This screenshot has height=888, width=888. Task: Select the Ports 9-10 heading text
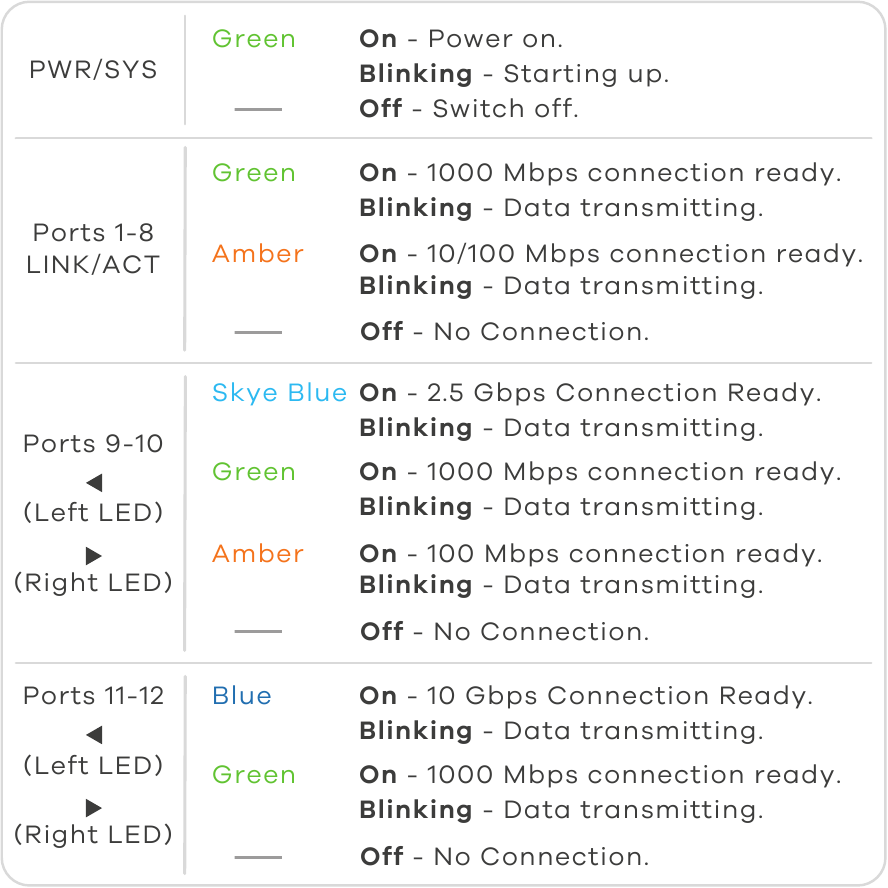click(94, 444)
